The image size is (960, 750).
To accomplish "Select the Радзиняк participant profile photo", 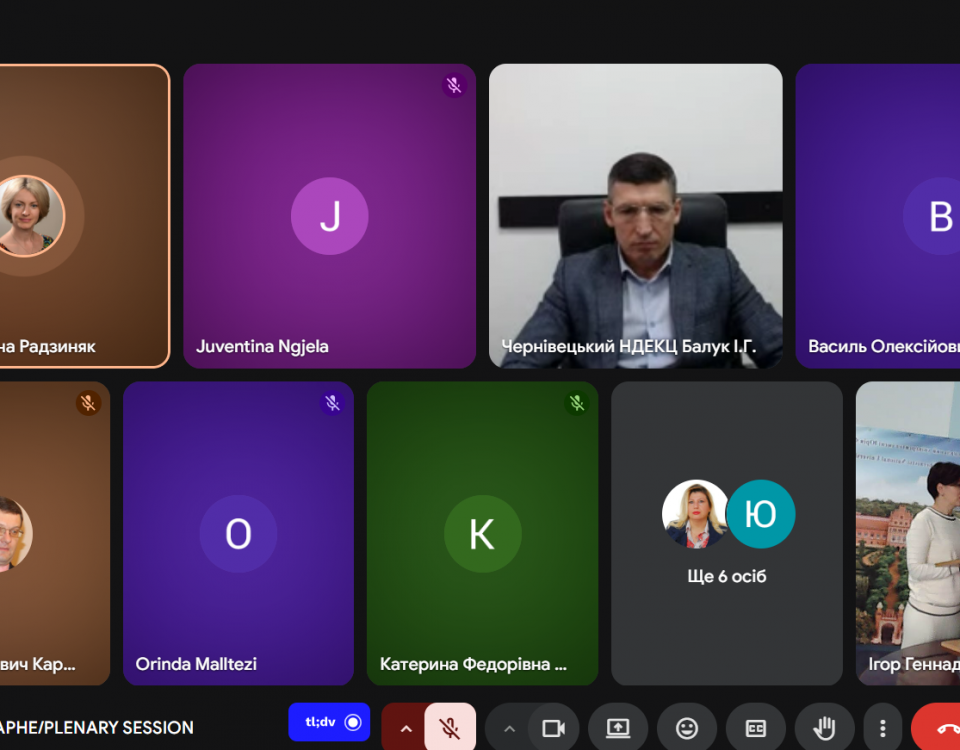I will point(30,216).
